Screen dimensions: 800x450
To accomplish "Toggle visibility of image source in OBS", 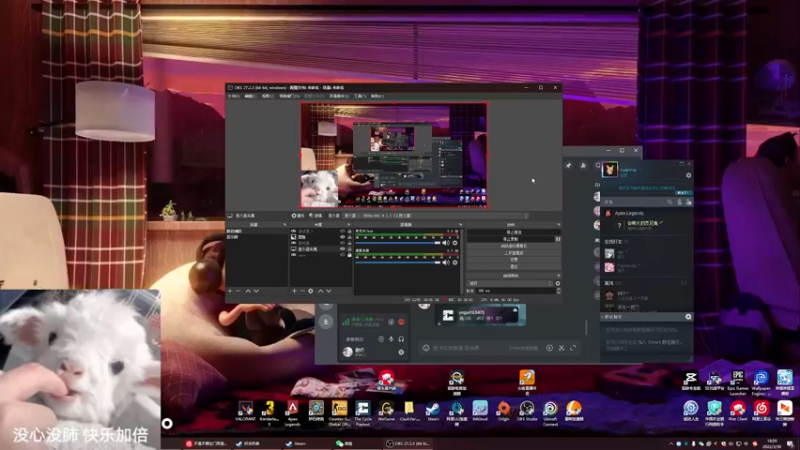I will click(x=342, y=237).
